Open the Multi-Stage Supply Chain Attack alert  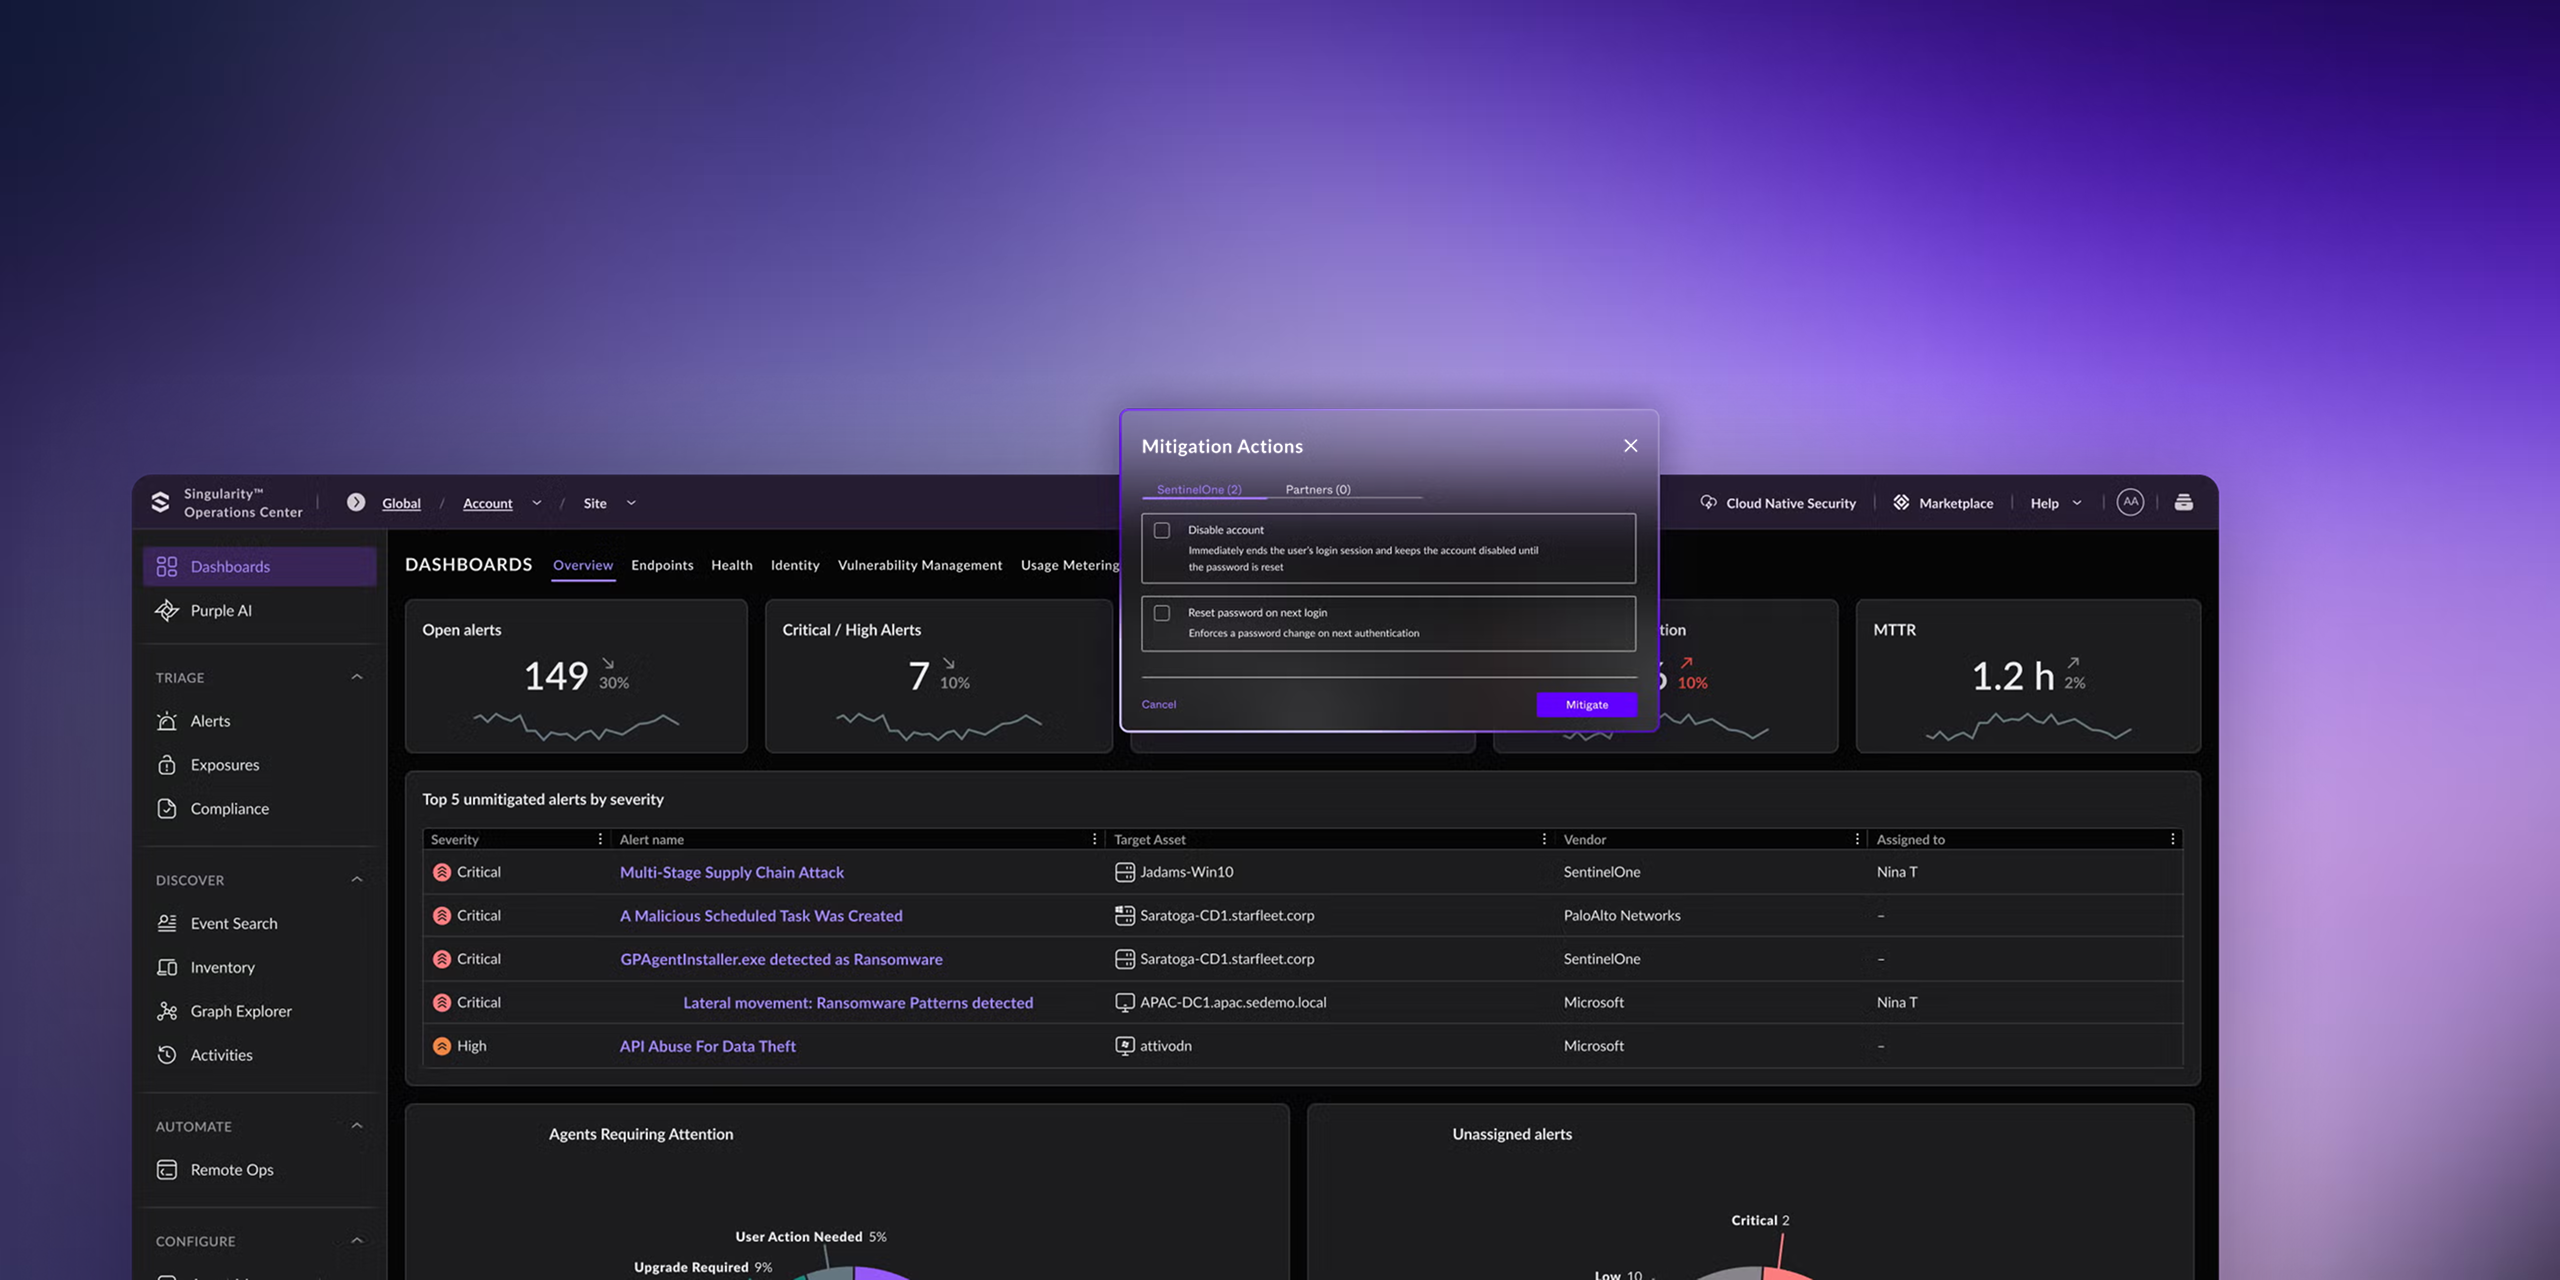click(x=732, y=872)
